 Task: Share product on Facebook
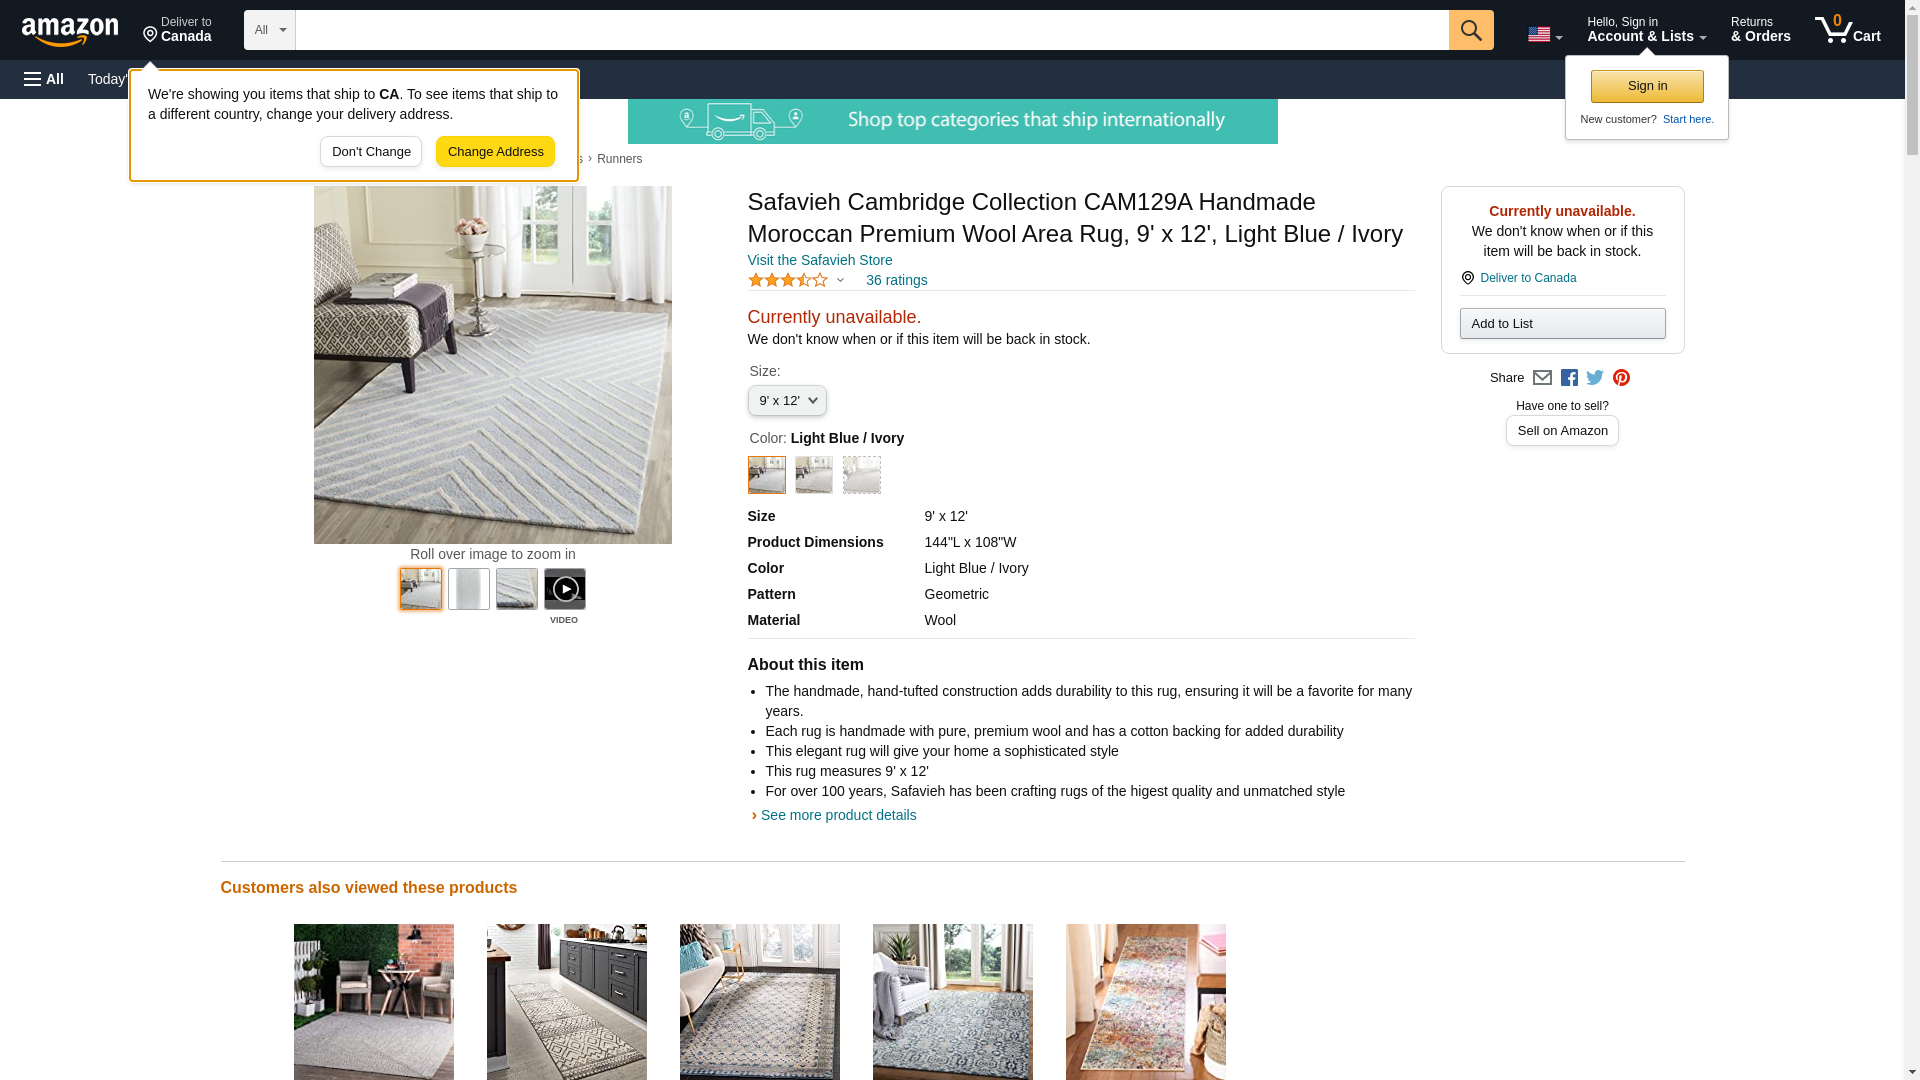coord(1569,378)
